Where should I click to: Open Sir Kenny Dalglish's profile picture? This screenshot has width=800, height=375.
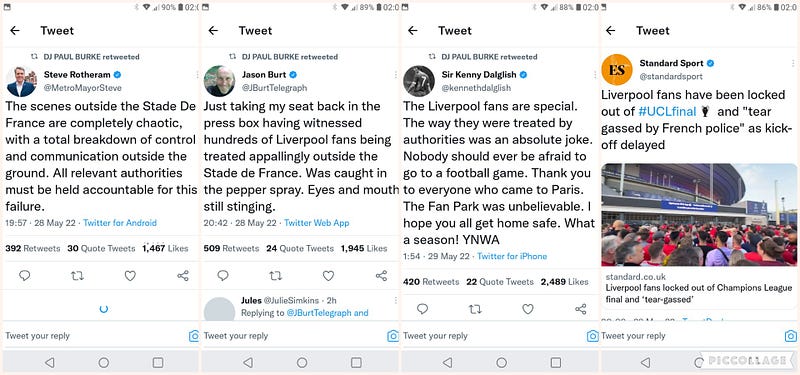(x=419, y=81)
